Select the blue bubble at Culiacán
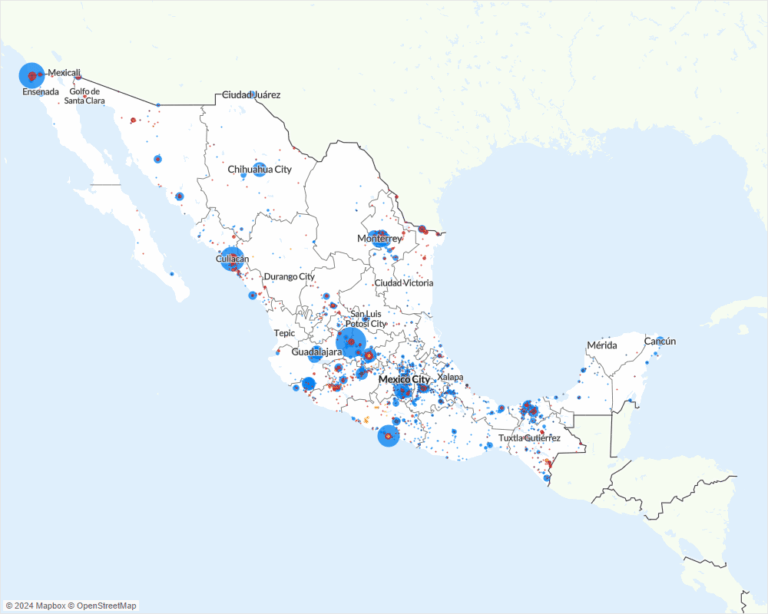This screenshot has height=614, width=768. [232, 258]
